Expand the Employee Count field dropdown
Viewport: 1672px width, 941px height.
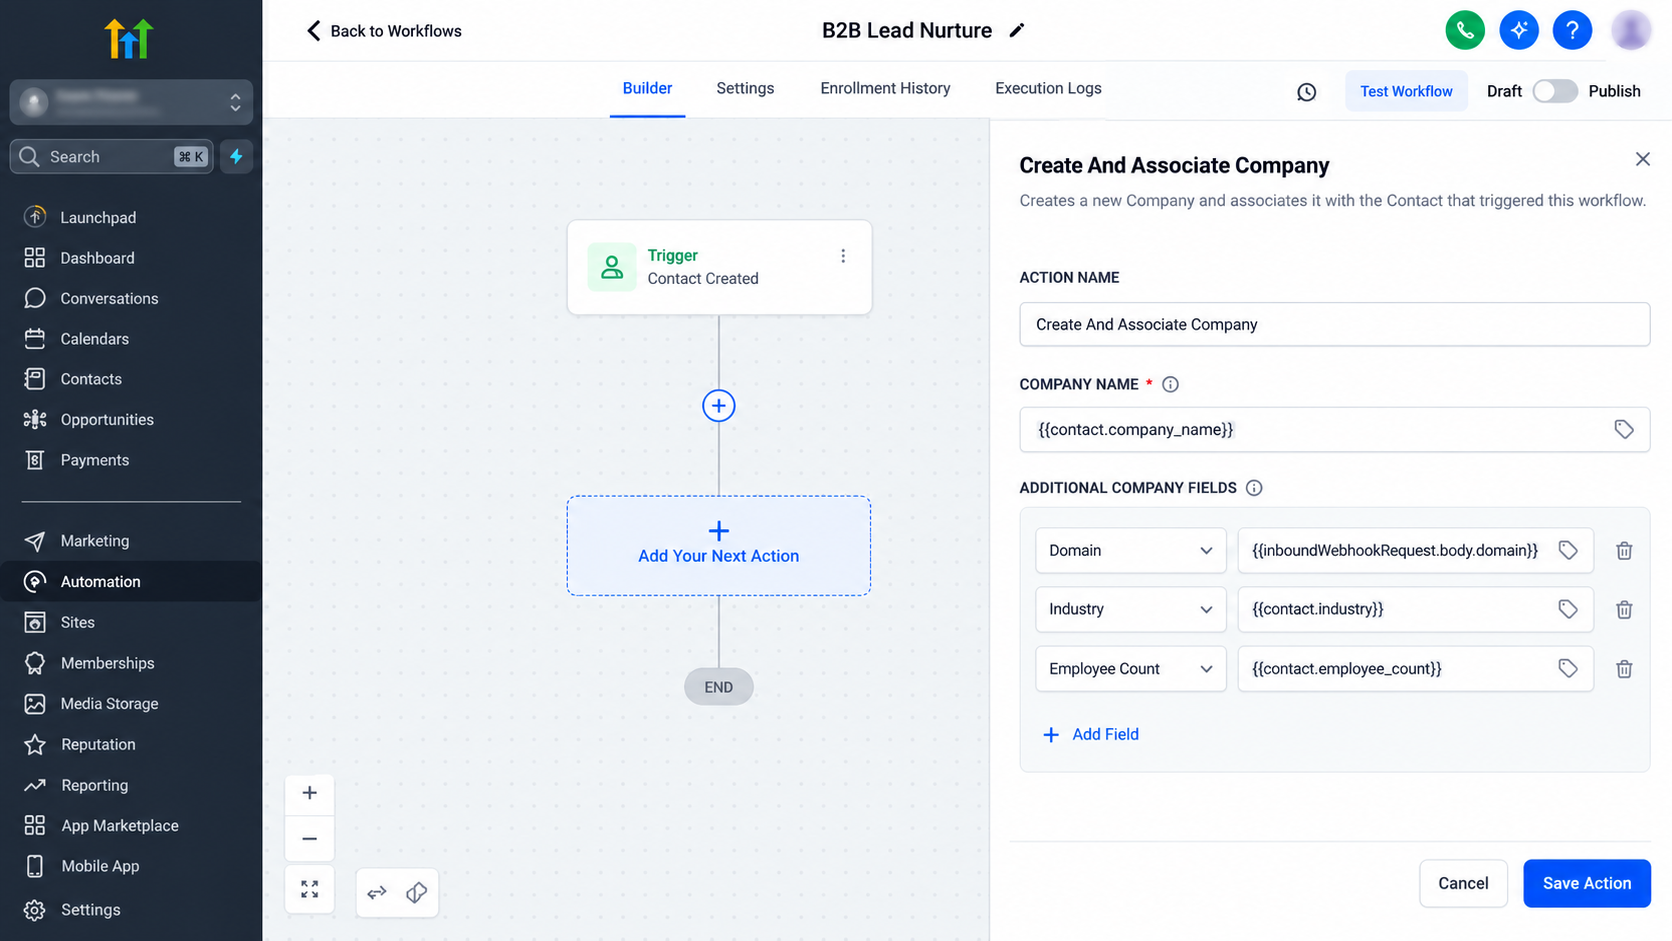1130,668
